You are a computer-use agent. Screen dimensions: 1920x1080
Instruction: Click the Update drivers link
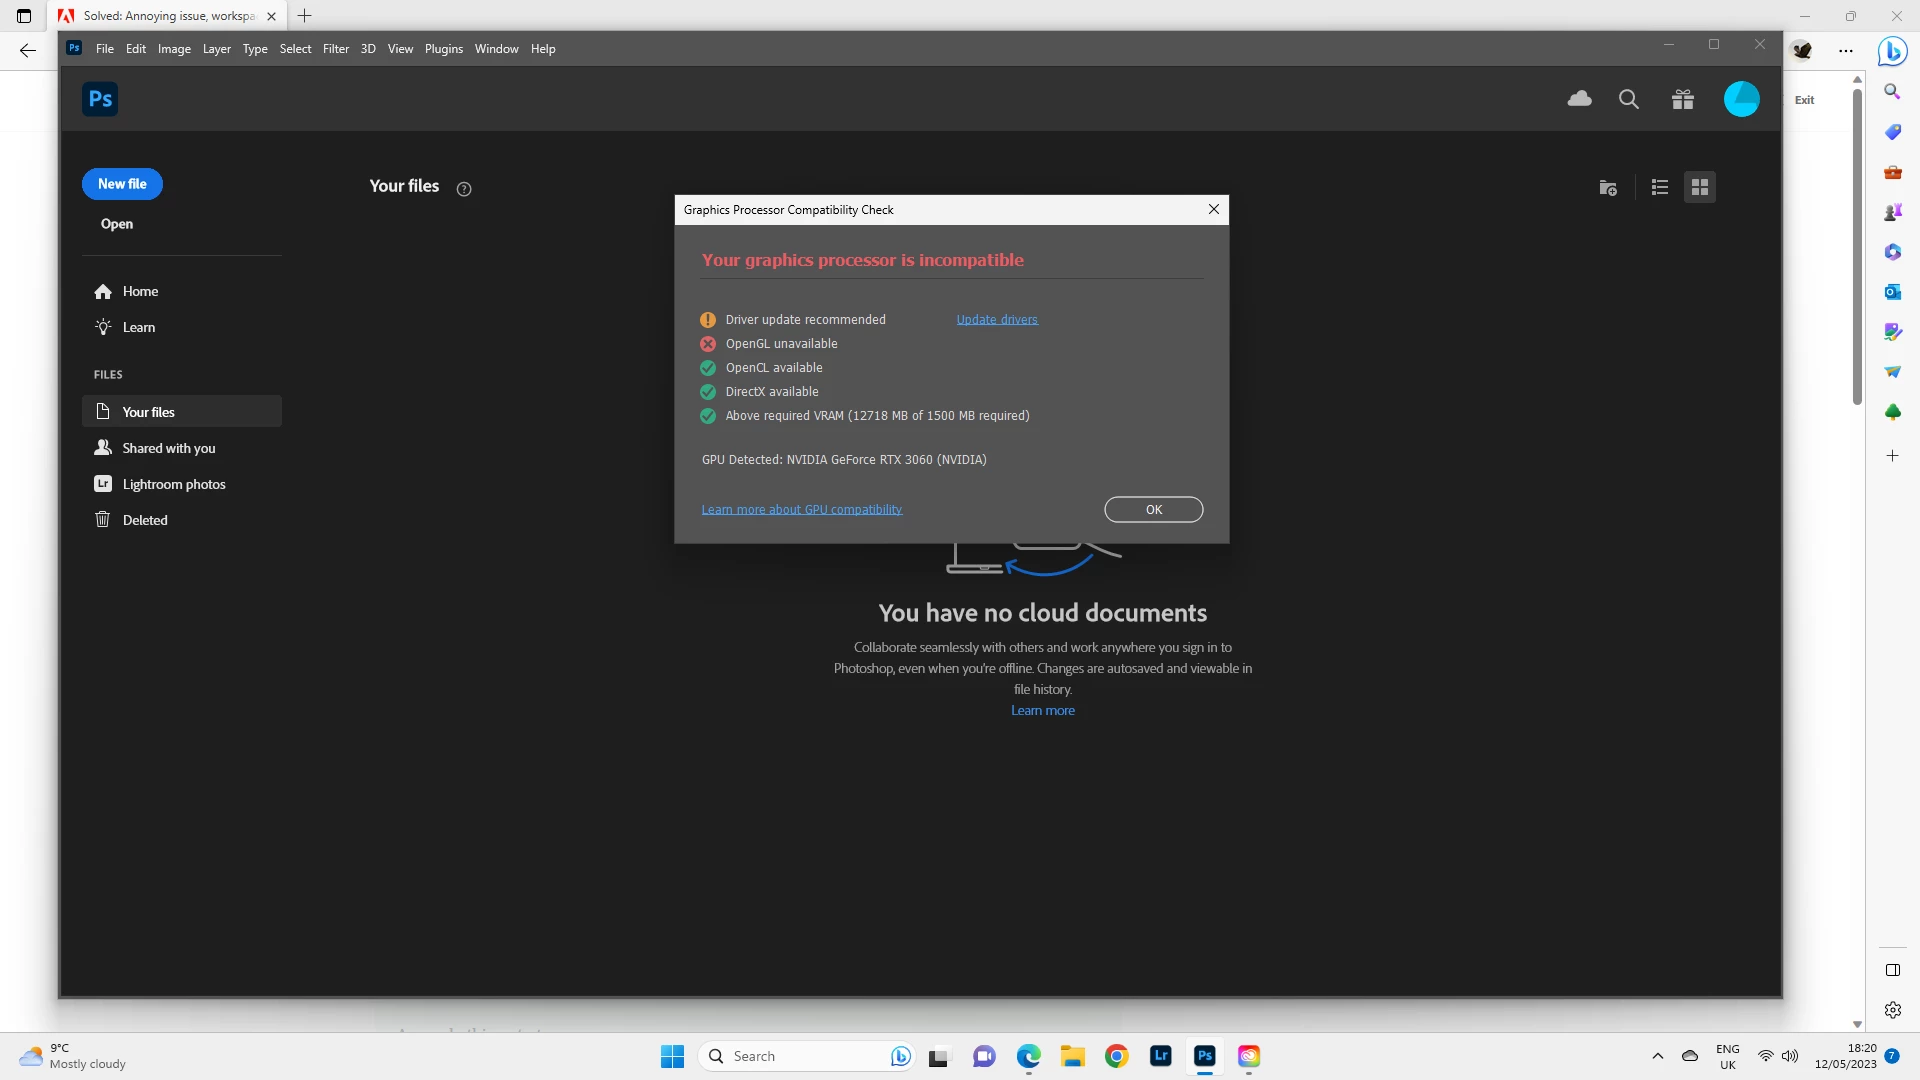coord(997,320)
